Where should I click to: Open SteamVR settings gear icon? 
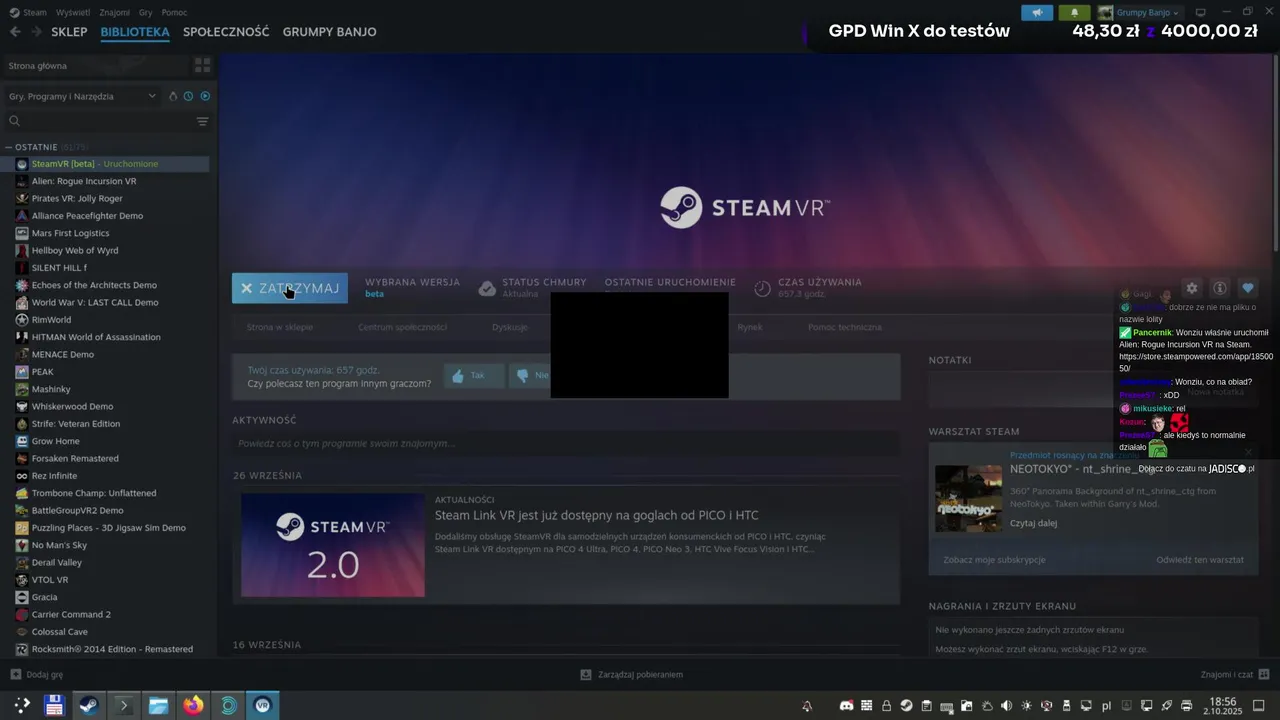click(x=1191, y=288)
